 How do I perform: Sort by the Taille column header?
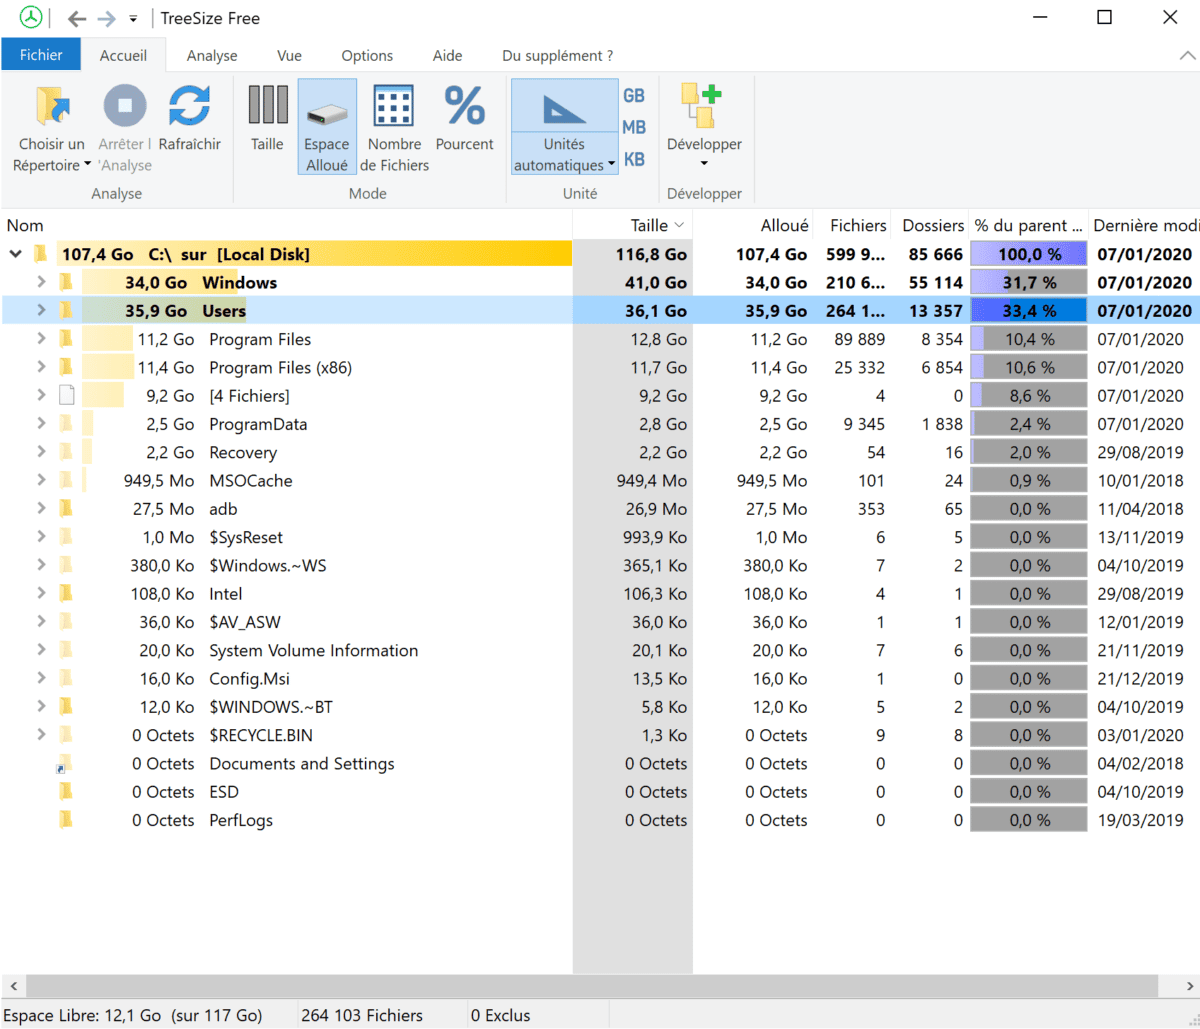click(649, 226)
